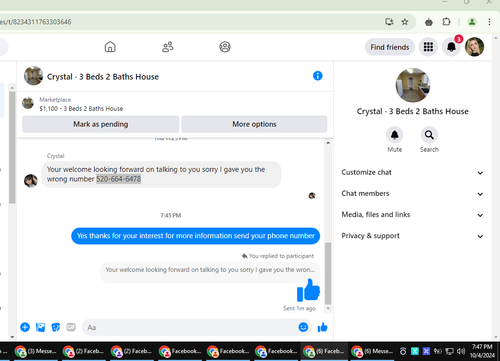Attach a photo with the image icon
Viewport: 500px width, 361px height.
pos(40,327)
